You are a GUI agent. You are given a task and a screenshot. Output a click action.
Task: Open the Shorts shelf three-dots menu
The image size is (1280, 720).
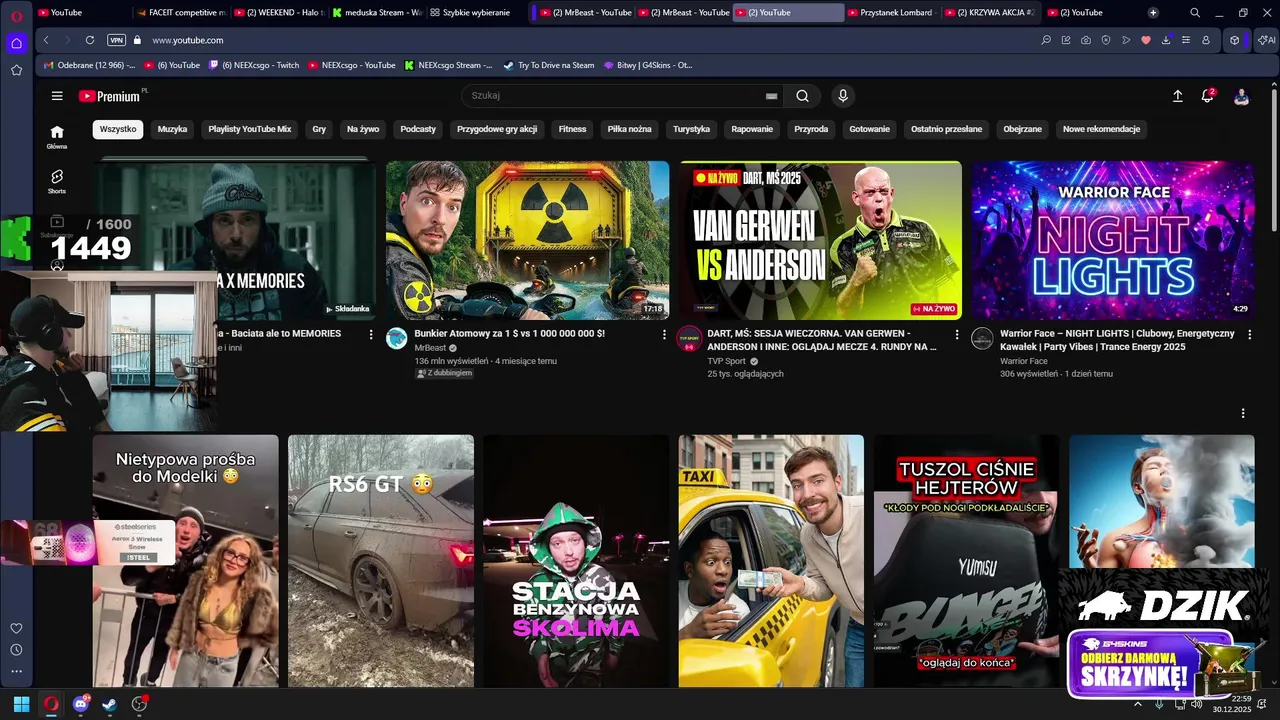point(1243,413)
